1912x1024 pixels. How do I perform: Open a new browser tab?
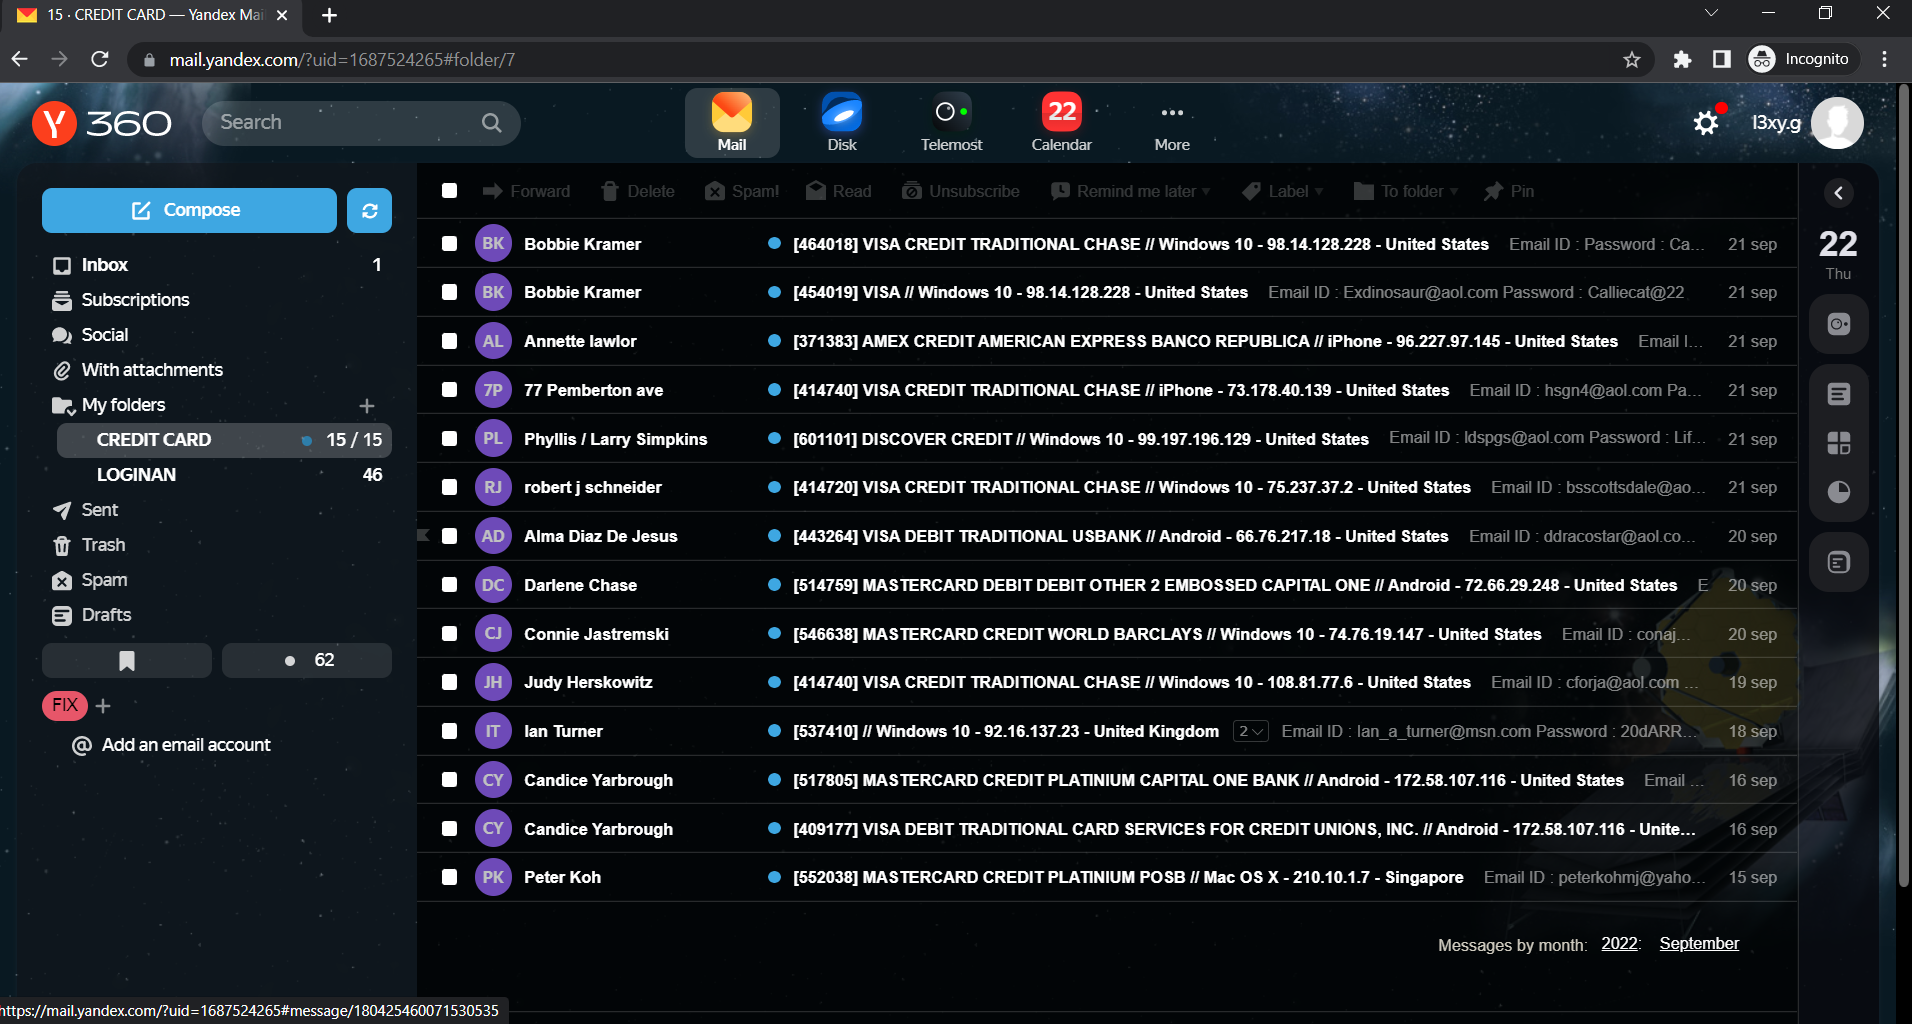pyautogui.click(x=329, y=15)
